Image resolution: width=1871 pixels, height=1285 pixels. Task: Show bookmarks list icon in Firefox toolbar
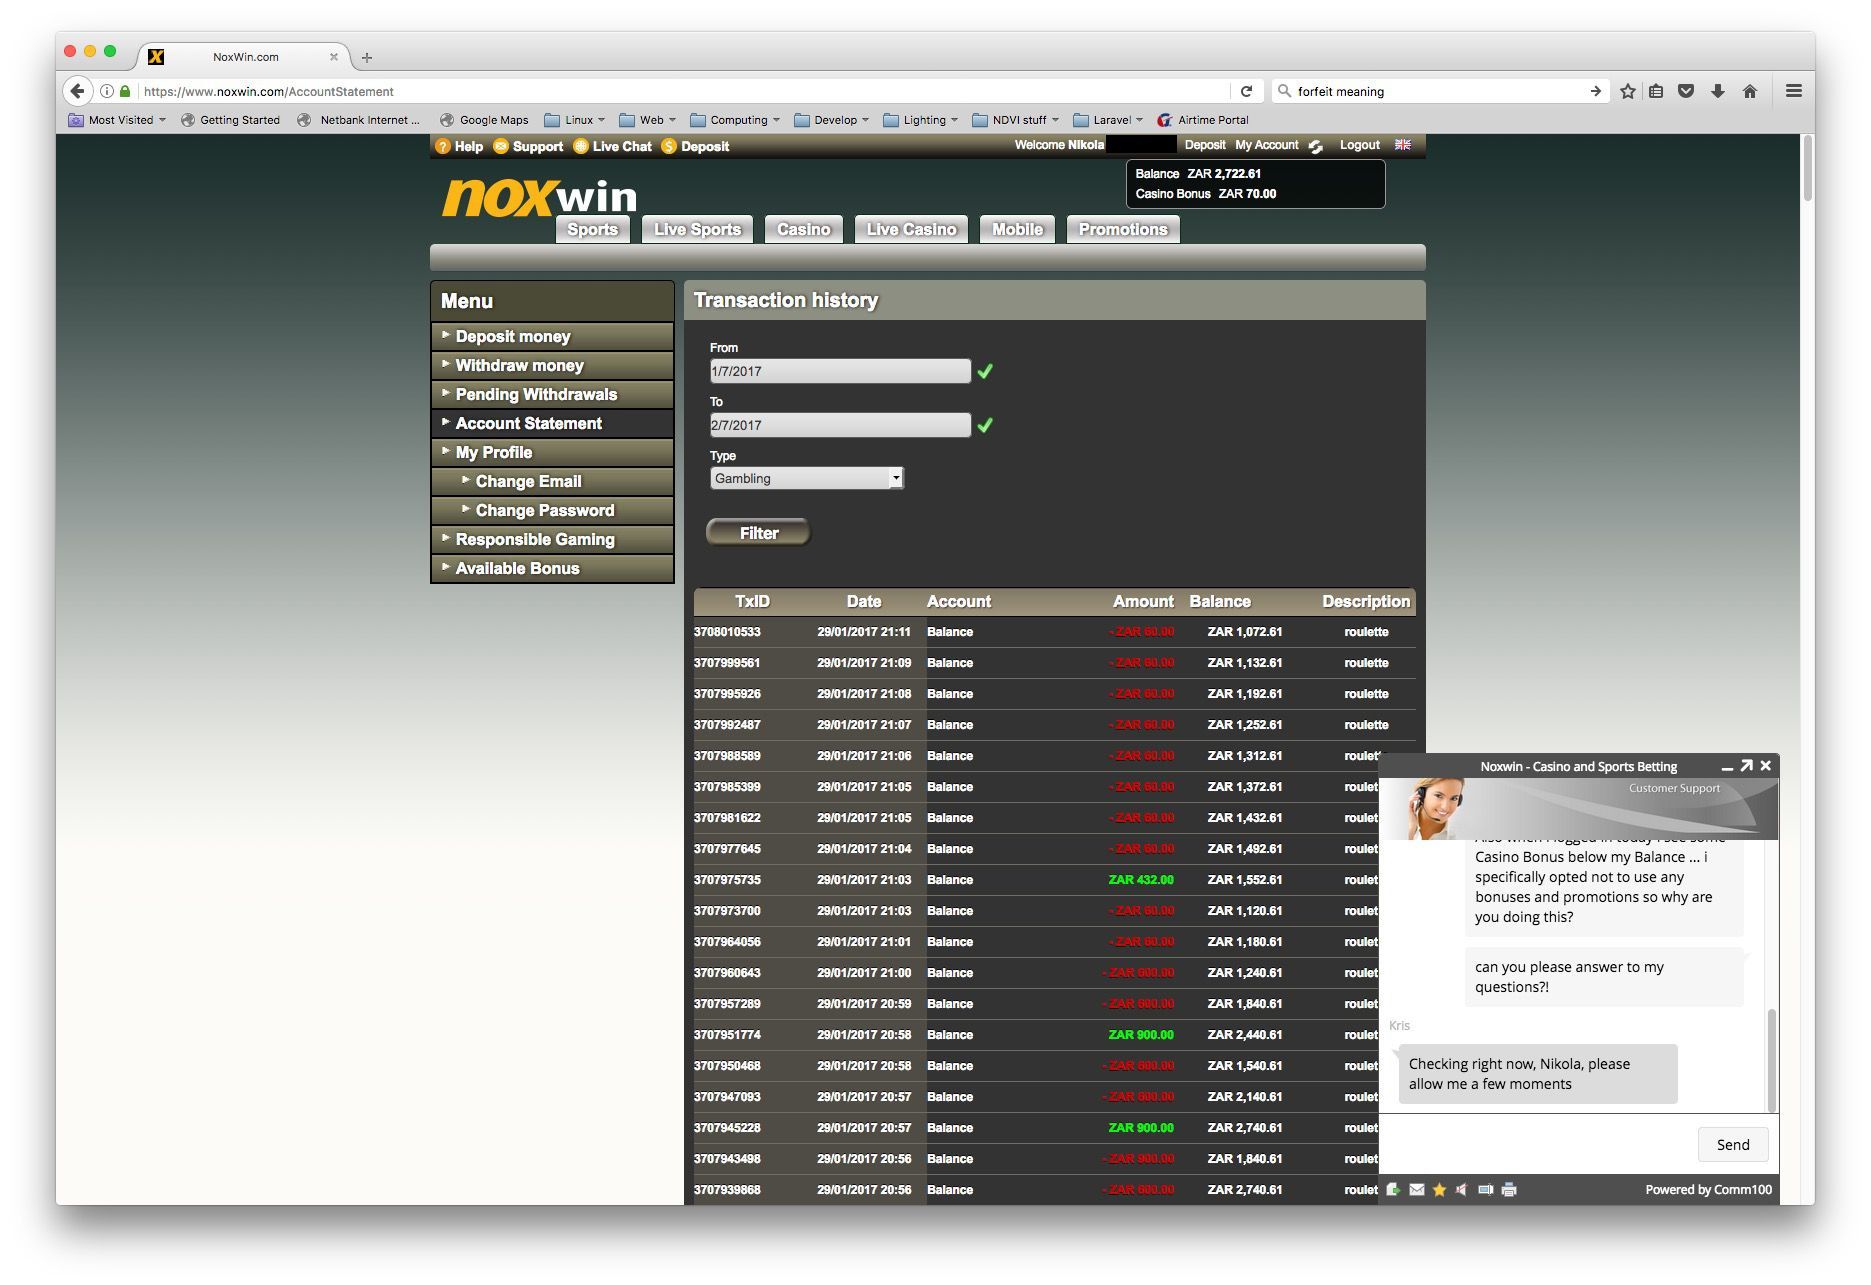(1656, 91)
